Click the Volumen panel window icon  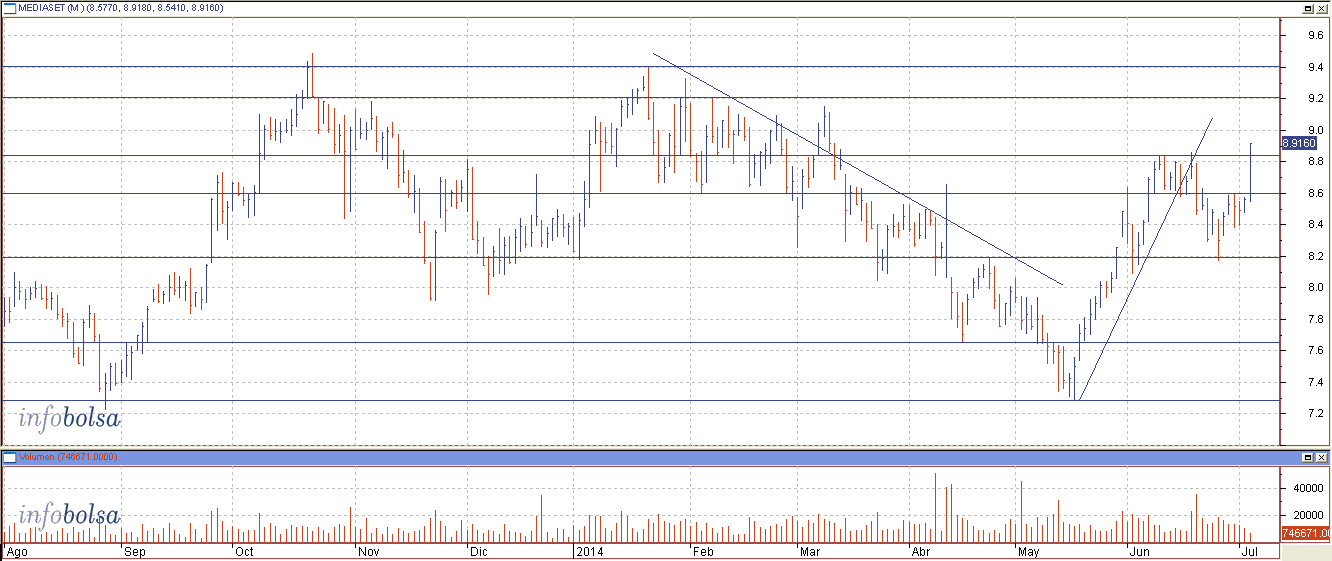8,457
